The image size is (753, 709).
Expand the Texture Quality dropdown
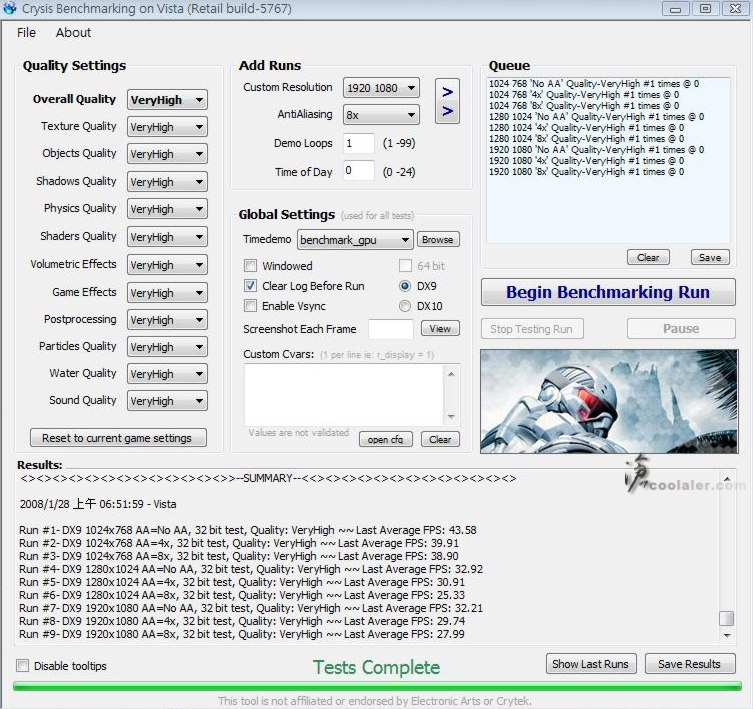pyautogui.click(x=167, y=127)
